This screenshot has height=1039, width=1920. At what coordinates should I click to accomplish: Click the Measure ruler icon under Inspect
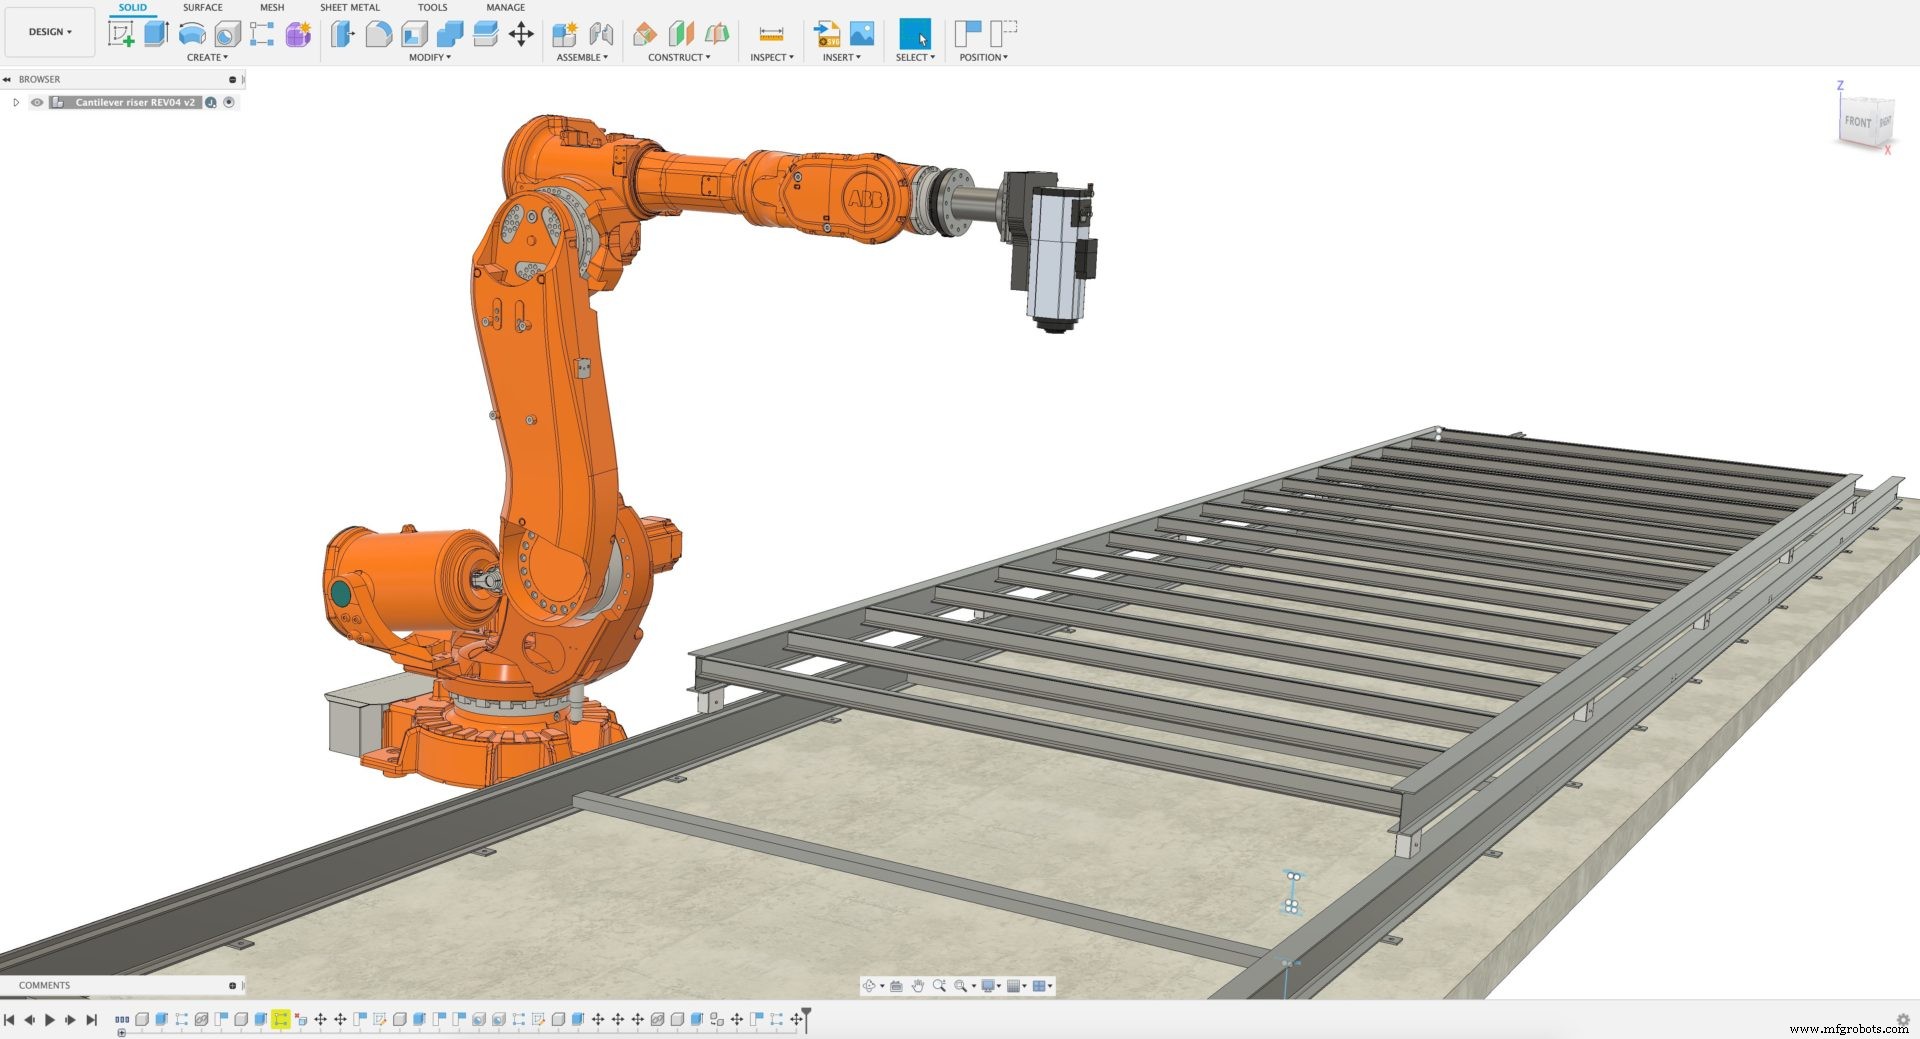click(771, 34)
